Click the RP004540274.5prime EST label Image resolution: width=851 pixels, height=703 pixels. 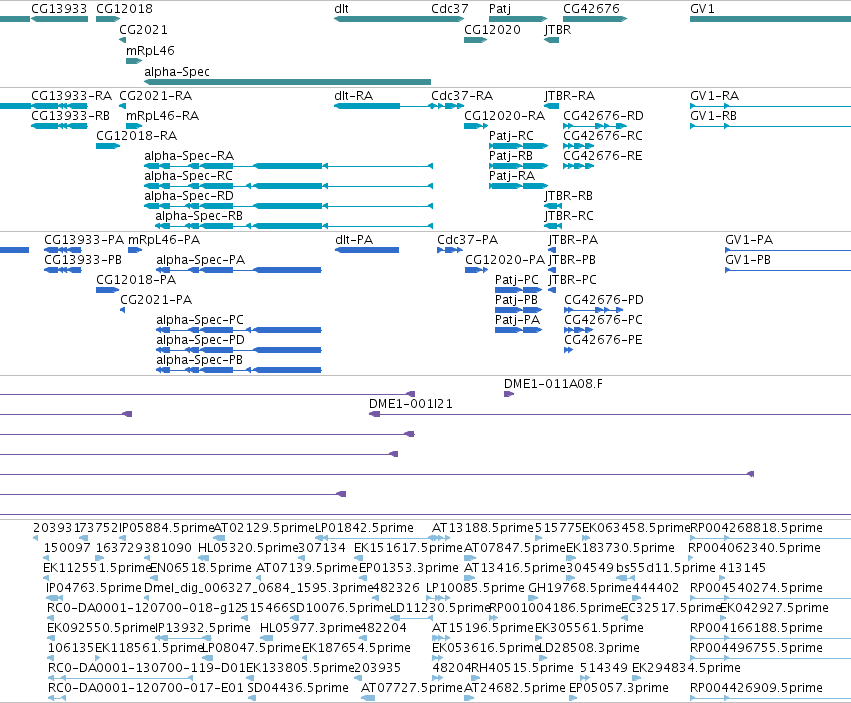pyautogui.click(x=757, y=588)
